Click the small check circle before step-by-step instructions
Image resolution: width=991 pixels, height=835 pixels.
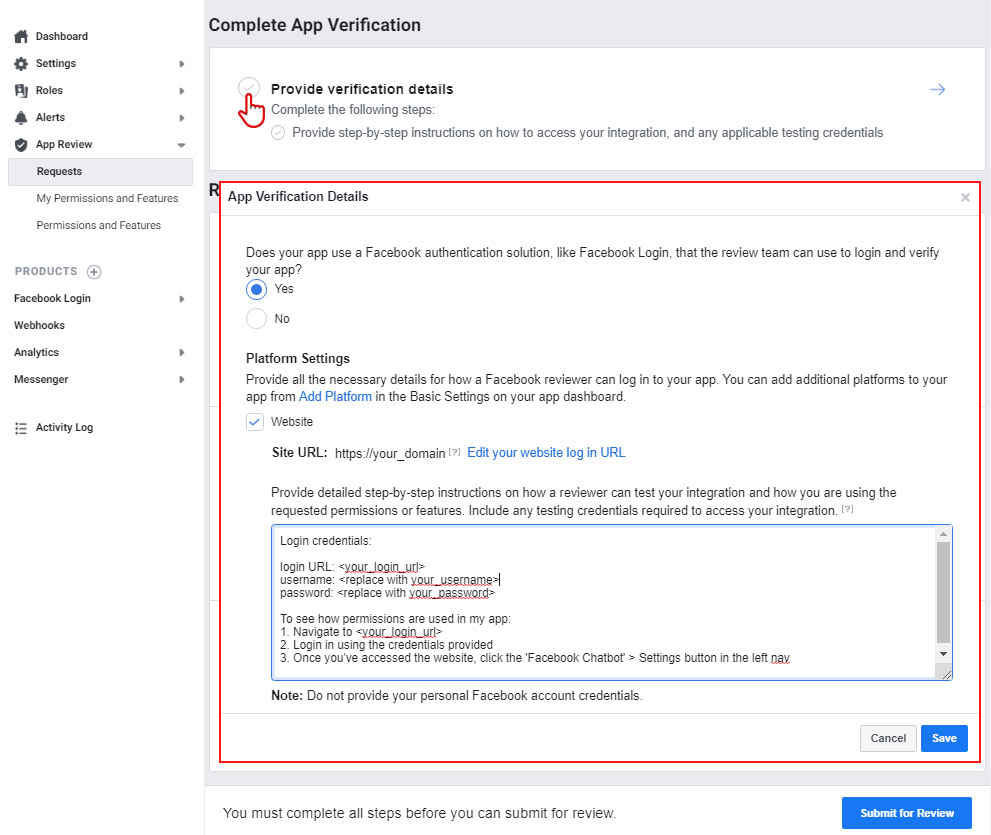click(x=278, y=133)
